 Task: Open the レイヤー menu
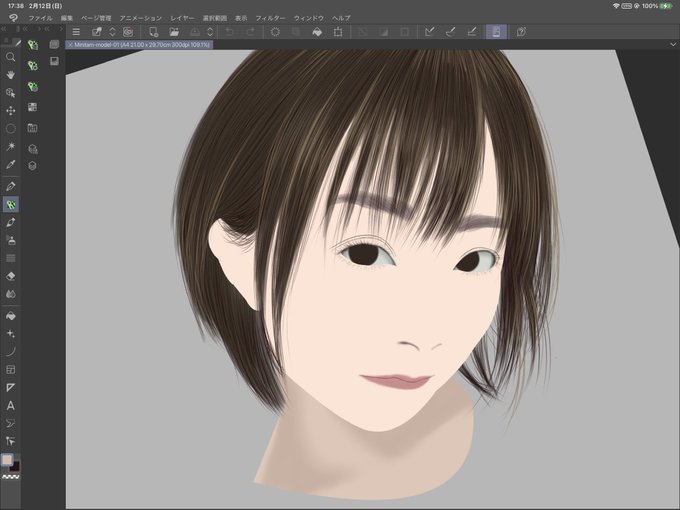pos(182,18)
